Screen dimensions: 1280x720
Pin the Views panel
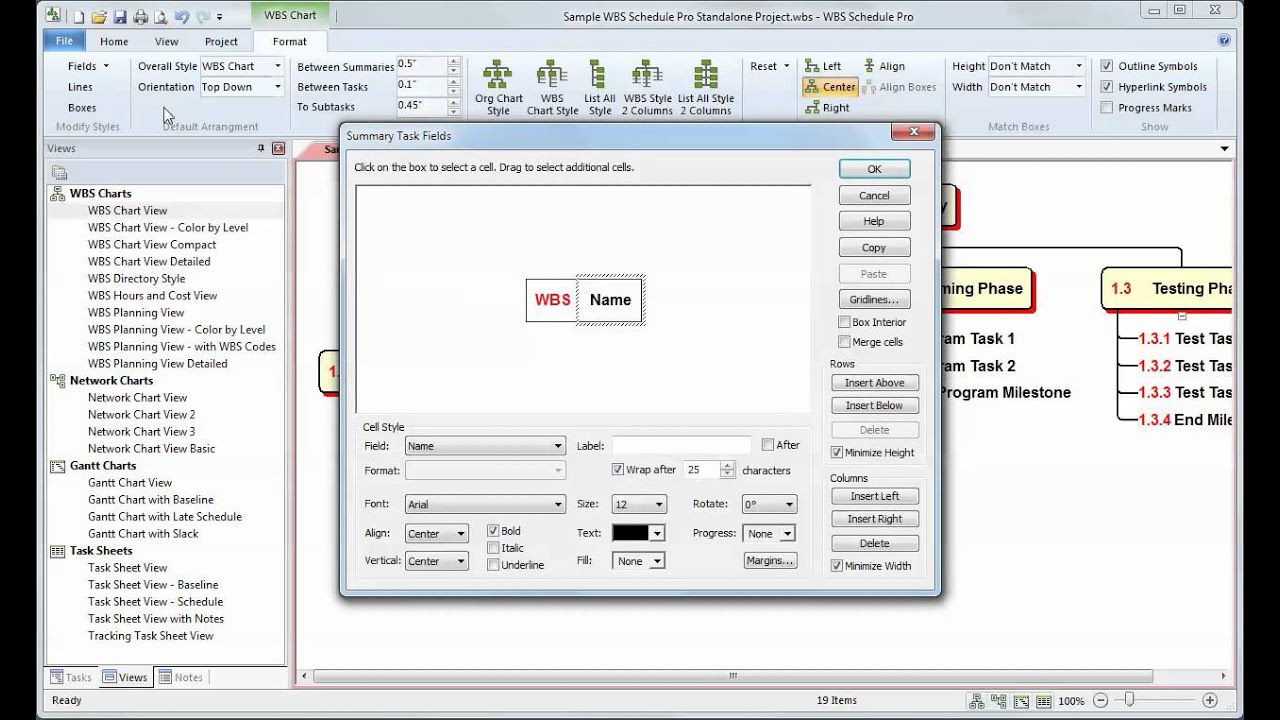[261, 148]
